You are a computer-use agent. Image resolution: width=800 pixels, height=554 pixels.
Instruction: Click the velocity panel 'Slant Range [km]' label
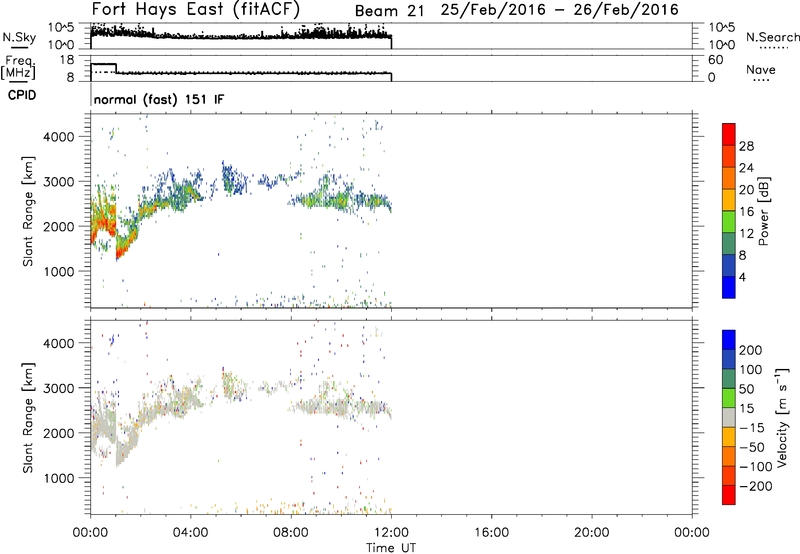tap(28, 417)
